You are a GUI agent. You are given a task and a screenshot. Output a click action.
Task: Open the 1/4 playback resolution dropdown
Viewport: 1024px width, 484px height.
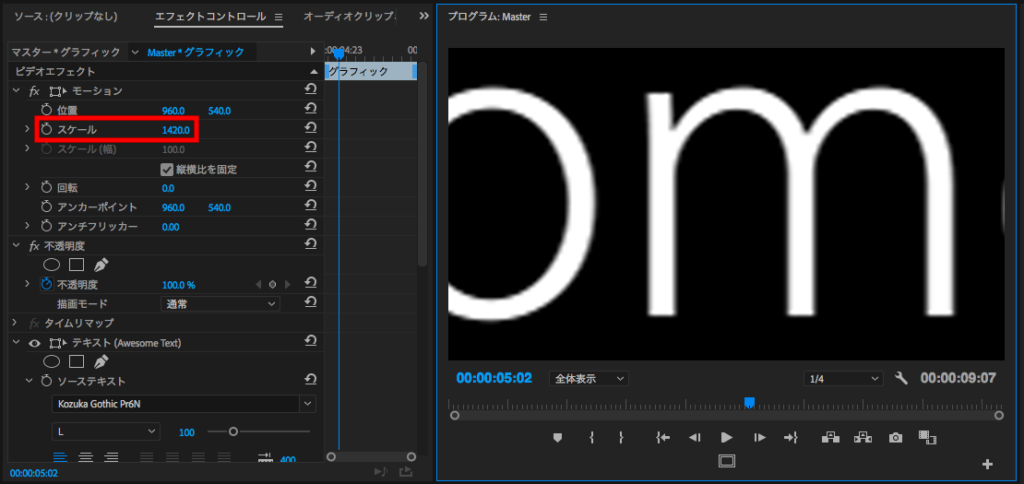pos(843,378)
